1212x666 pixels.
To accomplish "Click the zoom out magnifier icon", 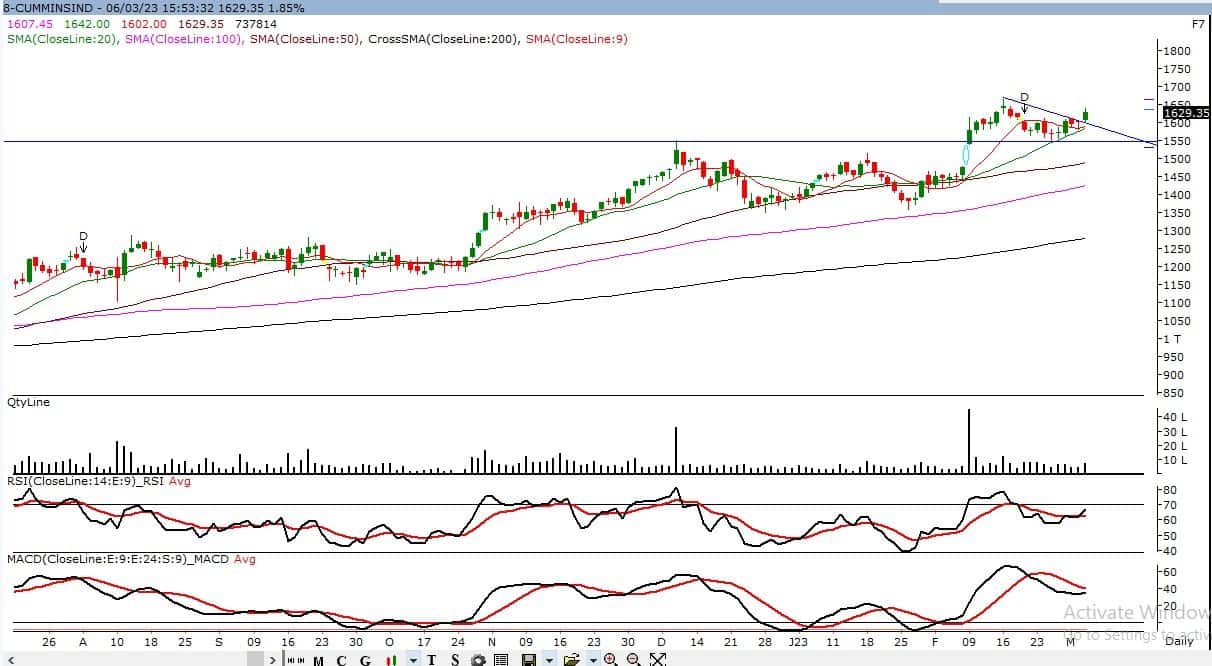I will click(x=633, y=659).
